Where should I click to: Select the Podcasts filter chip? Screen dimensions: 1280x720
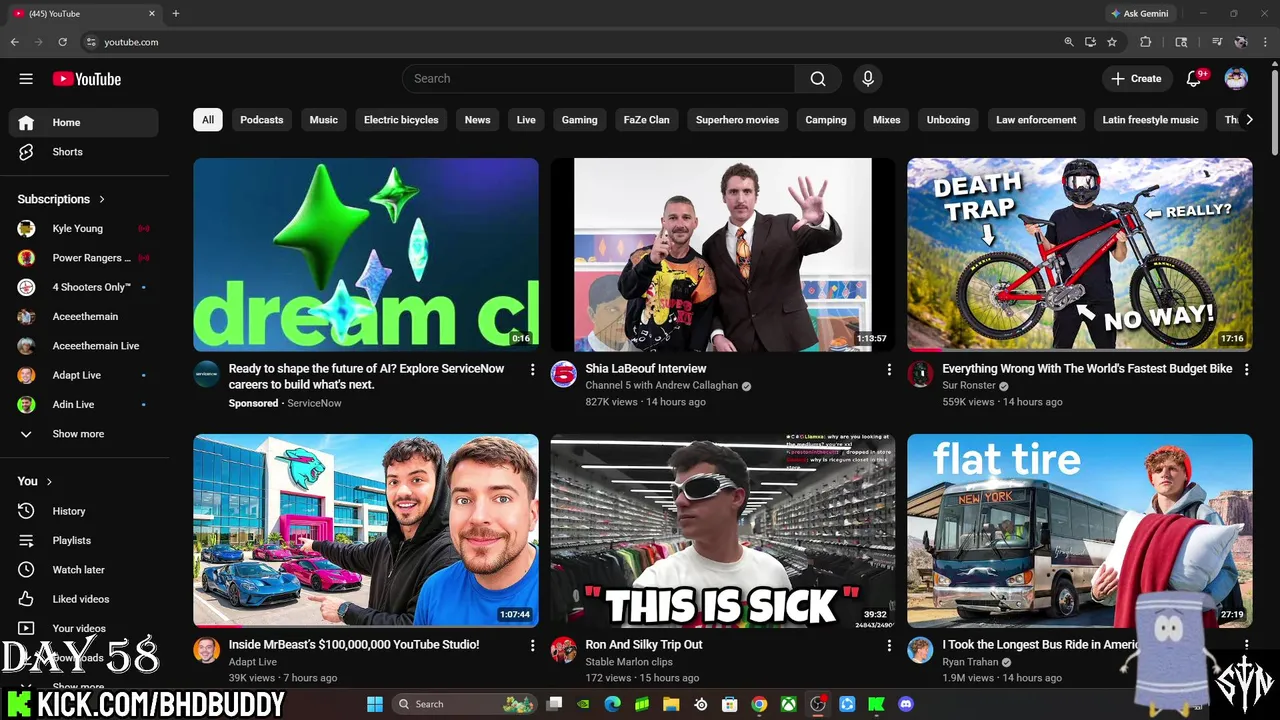click(262, 120)
